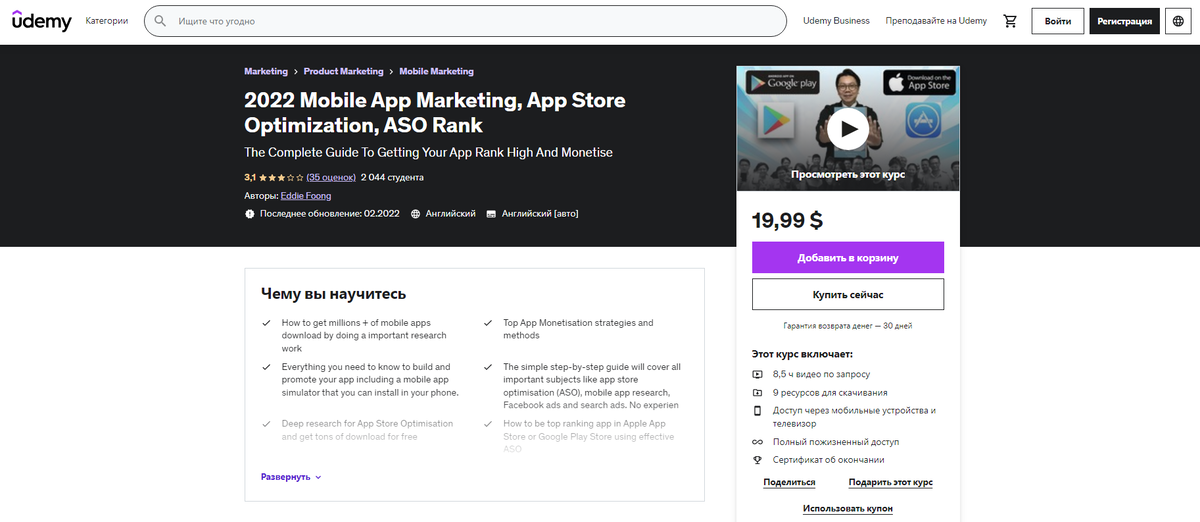The width and height of the screenshot is (1200, 522).
Task: Click the globe icon beside Английский
Action: [416, 214]
